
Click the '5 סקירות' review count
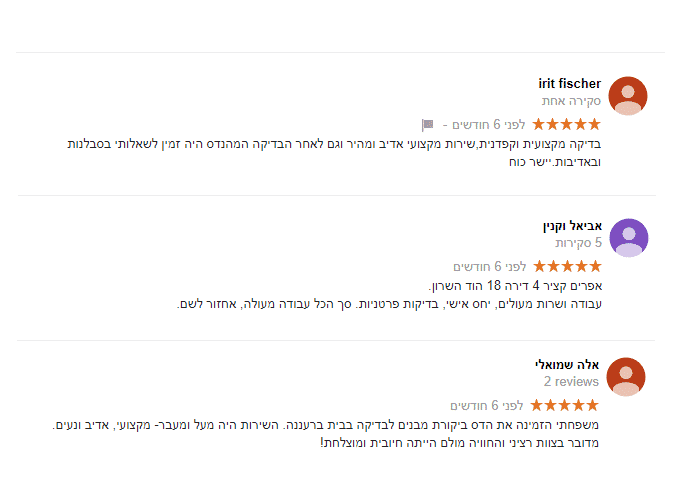tap(579, 243)
